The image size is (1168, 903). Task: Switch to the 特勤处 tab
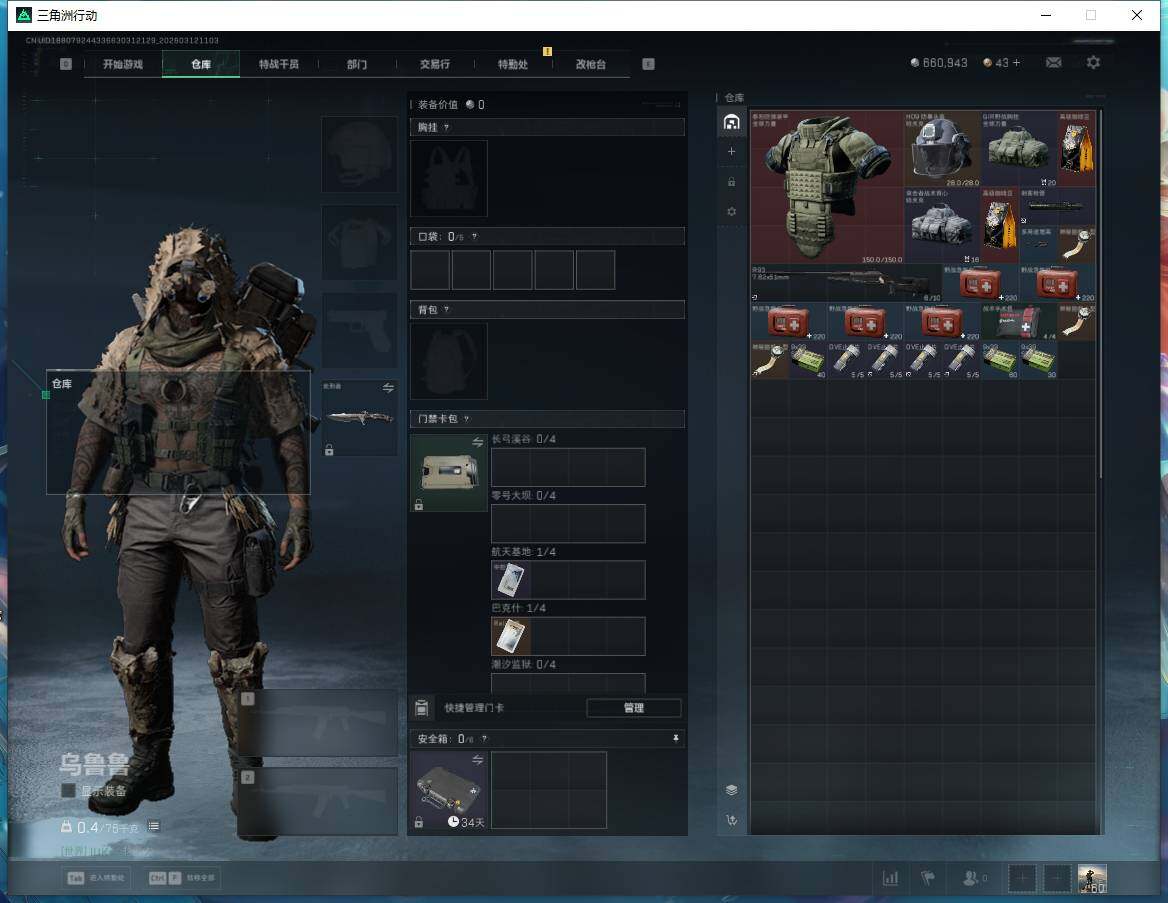[513, 64]
